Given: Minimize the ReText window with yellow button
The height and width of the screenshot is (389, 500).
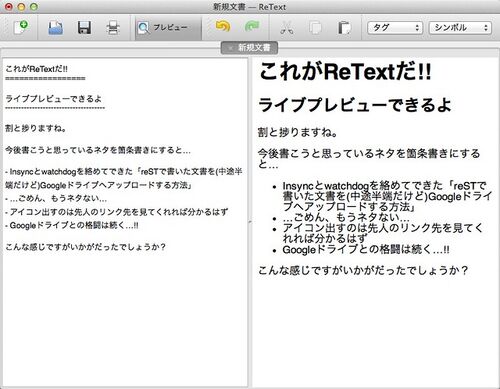Looking at the screenshot, I should pos(21,7).
